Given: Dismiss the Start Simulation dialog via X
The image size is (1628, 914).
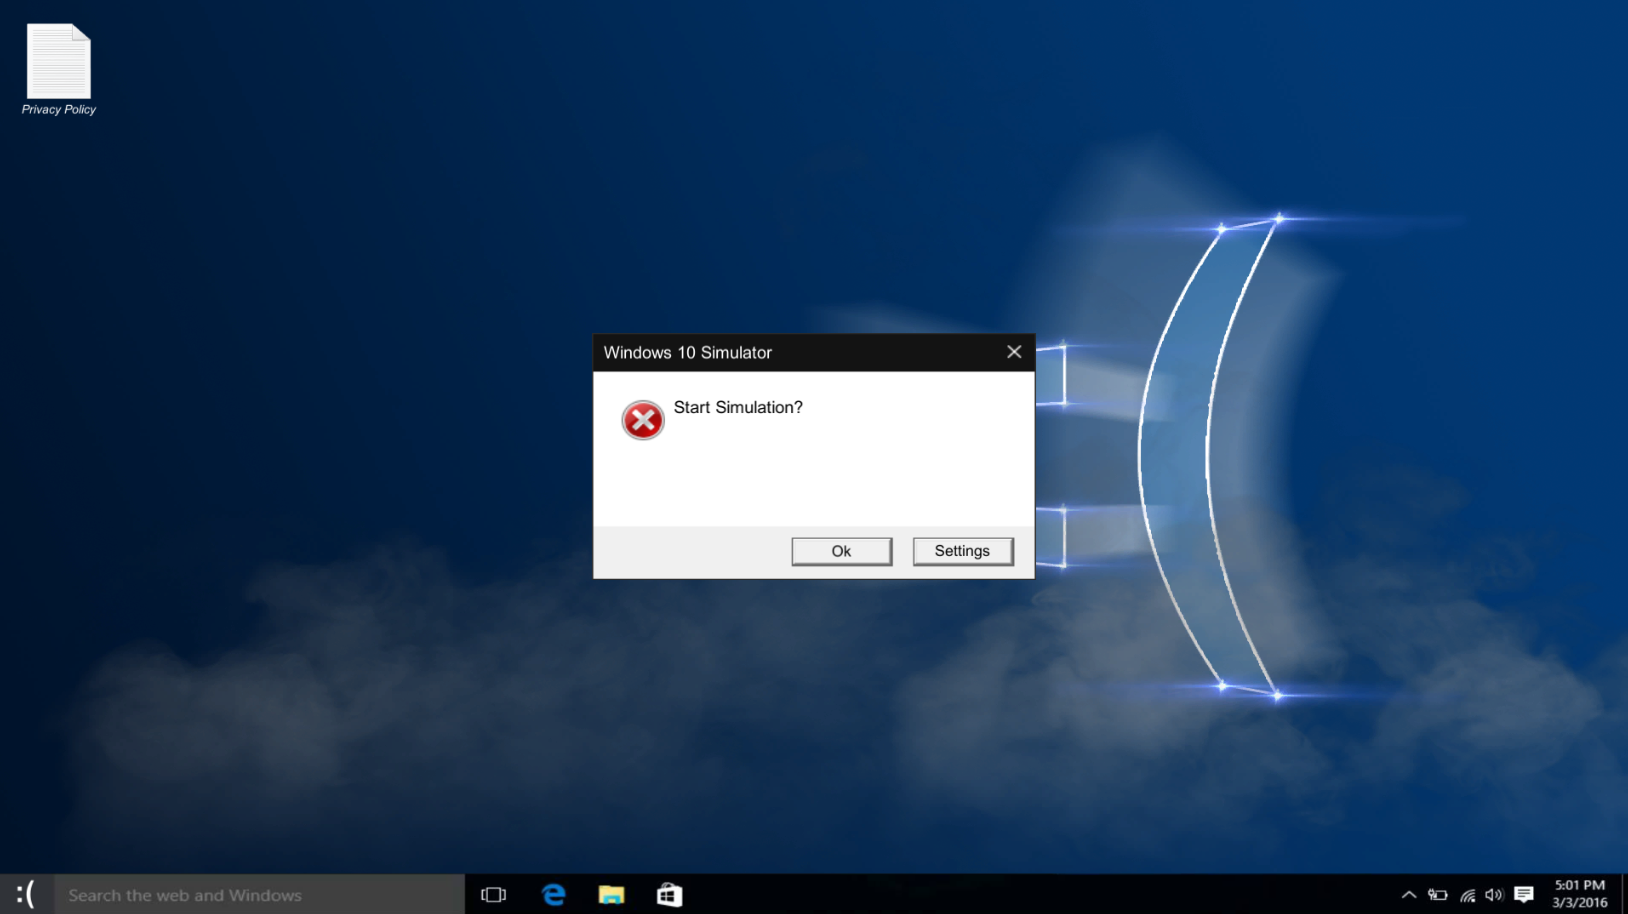Looking at the screenshot, I should coord(1013,352).
